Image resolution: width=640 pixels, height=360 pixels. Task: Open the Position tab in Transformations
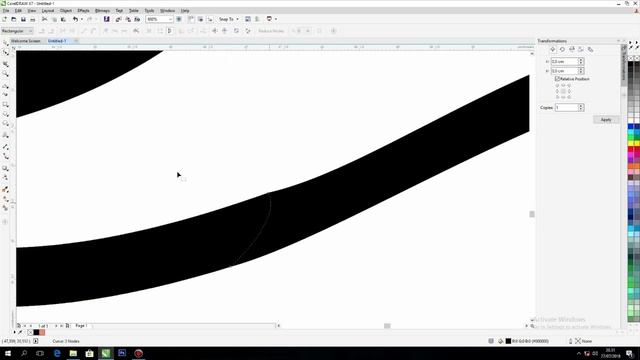[x=553, y=49]
